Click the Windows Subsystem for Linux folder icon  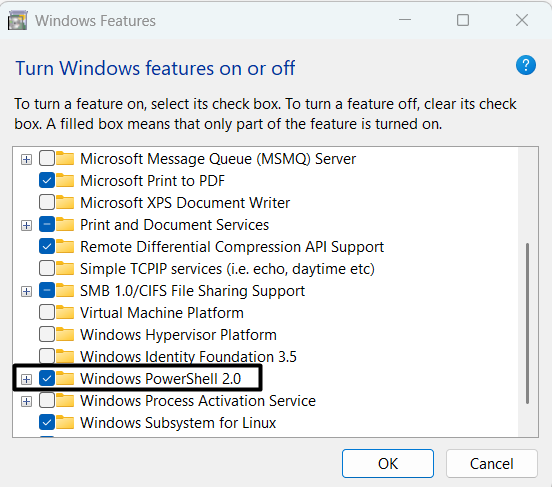click(65, 423)
